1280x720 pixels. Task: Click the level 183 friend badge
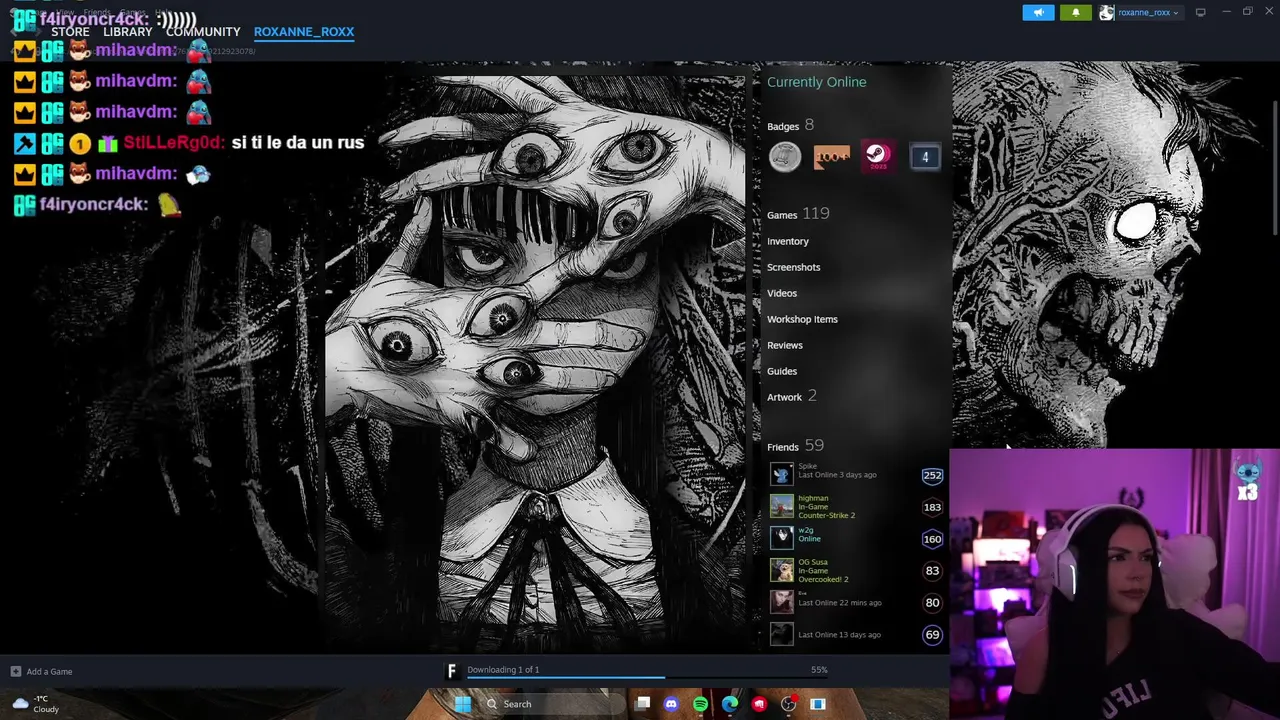tap(932, 507)
